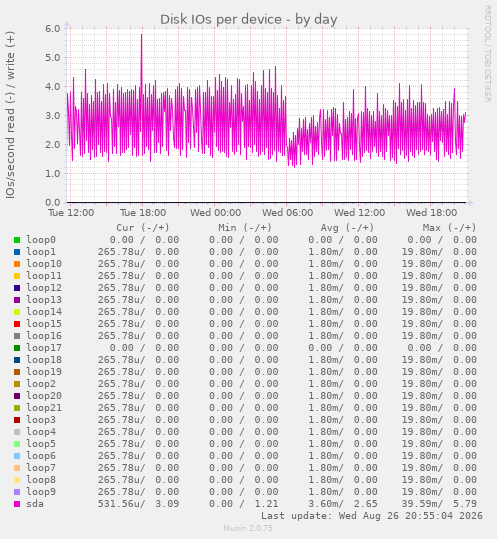Screen dimensions: 497x539
Task: Select the 'loop4' legend label
Action: [x=41, y=432]
